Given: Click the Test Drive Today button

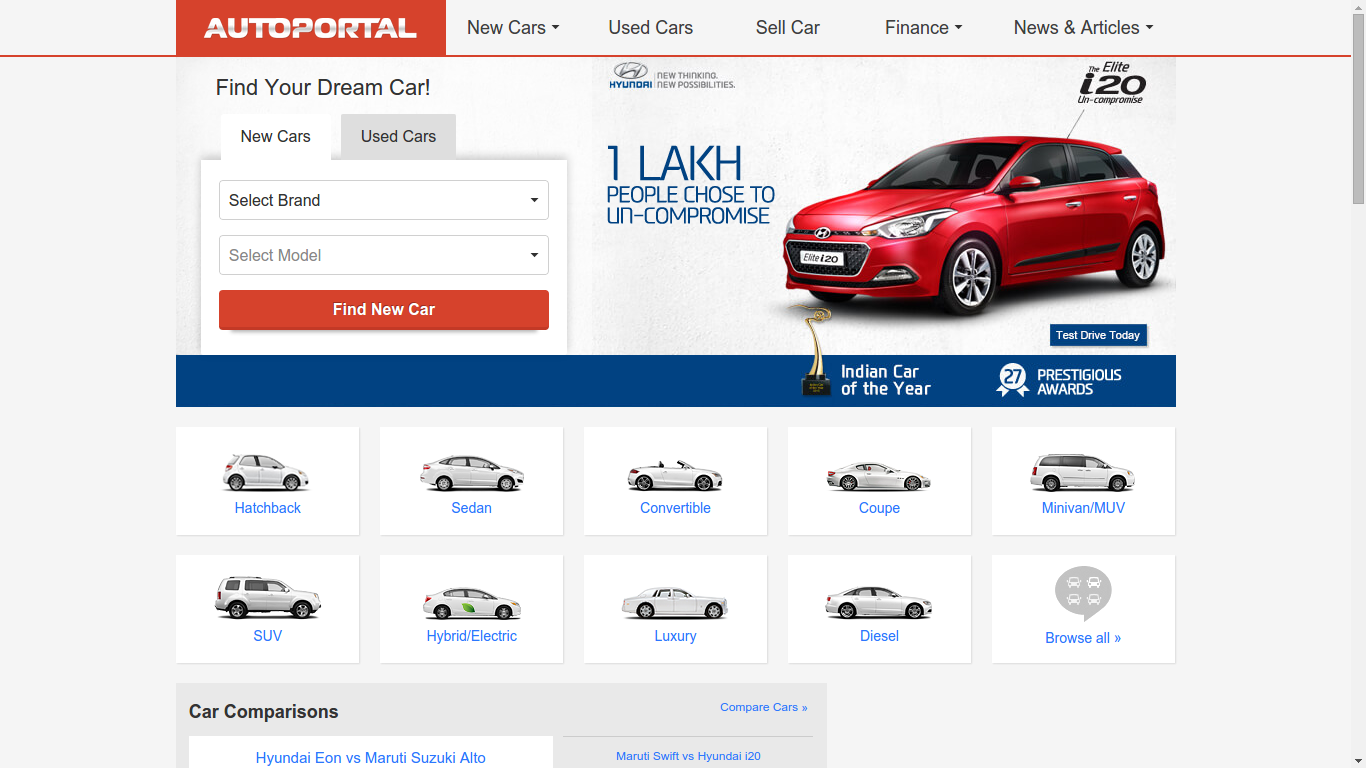Looking at the screenshot, I should (x=1098, y=335).
